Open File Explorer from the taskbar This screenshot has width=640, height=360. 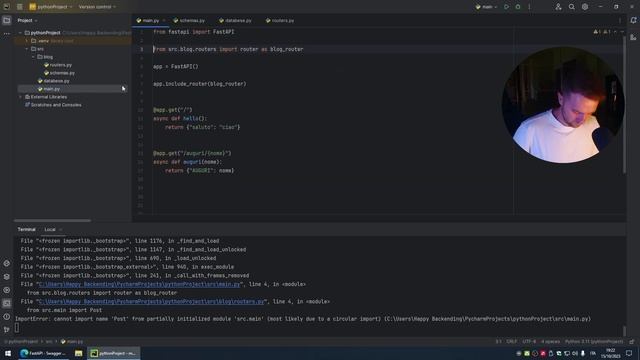click(x=78, y=353)
